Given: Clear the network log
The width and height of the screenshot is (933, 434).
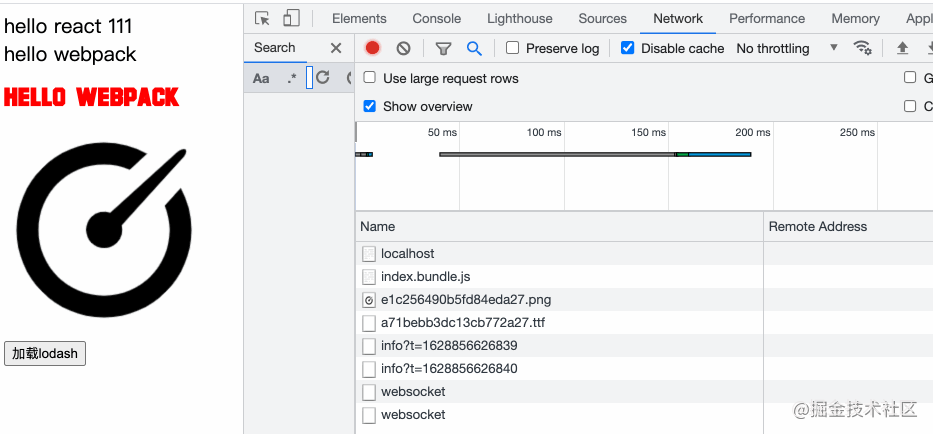Looking at the screenshot, I should tap(403, 48).
